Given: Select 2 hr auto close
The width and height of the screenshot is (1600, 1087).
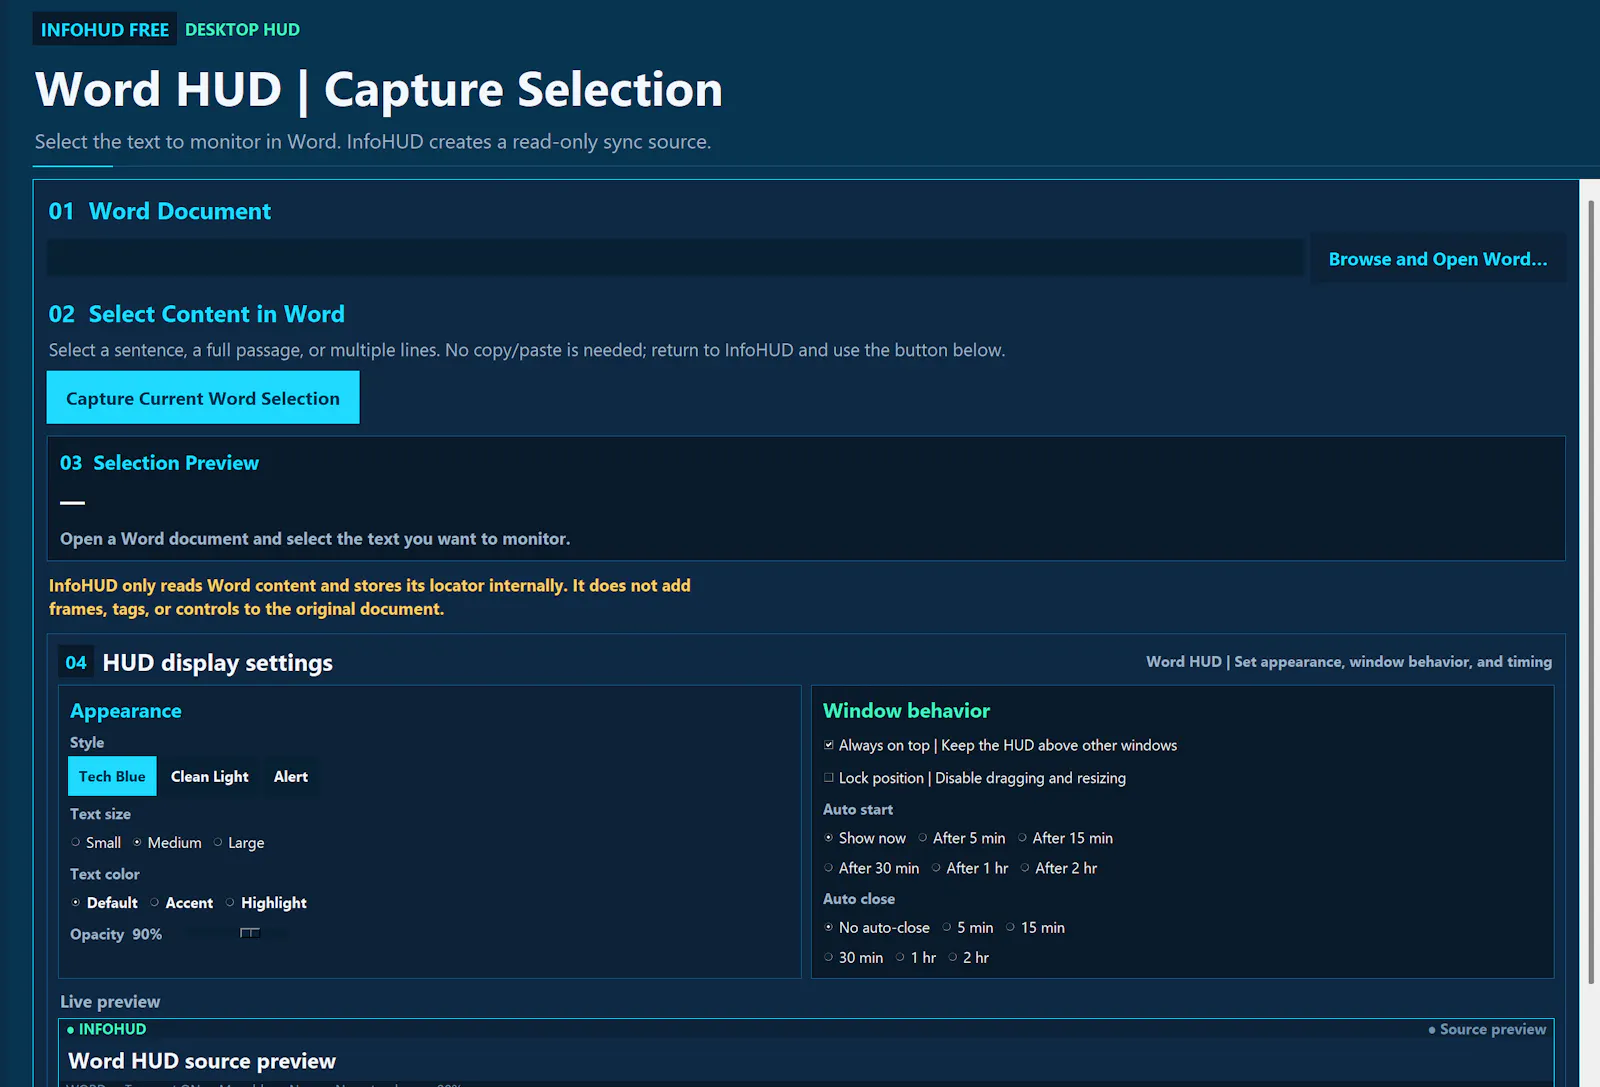Looking at the screenshot, I should pos(968,958).
